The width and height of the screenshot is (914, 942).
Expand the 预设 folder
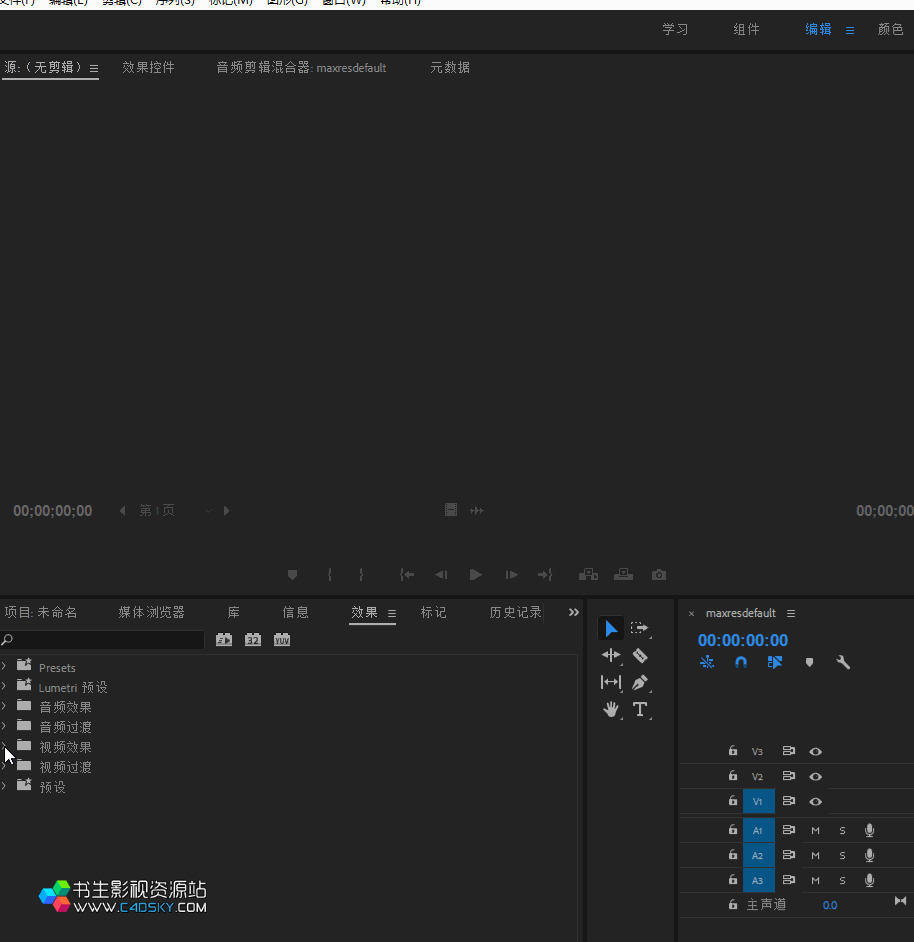pos(4,786)
